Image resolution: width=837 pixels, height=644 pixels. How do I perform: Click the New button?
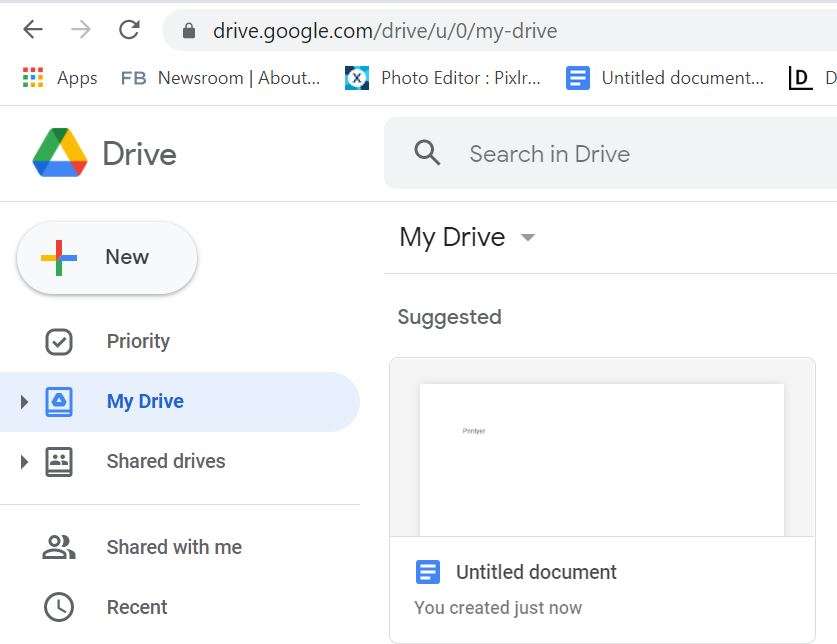(x=107, y=257)
